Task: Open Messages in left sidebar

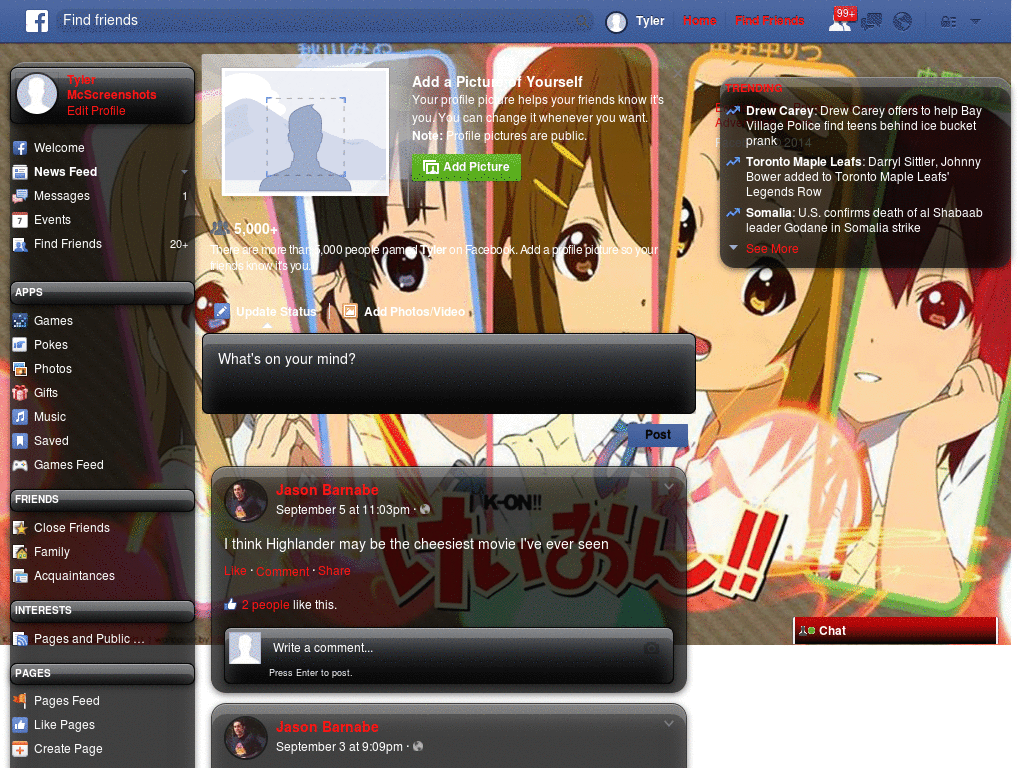Action: coord(61,196)
